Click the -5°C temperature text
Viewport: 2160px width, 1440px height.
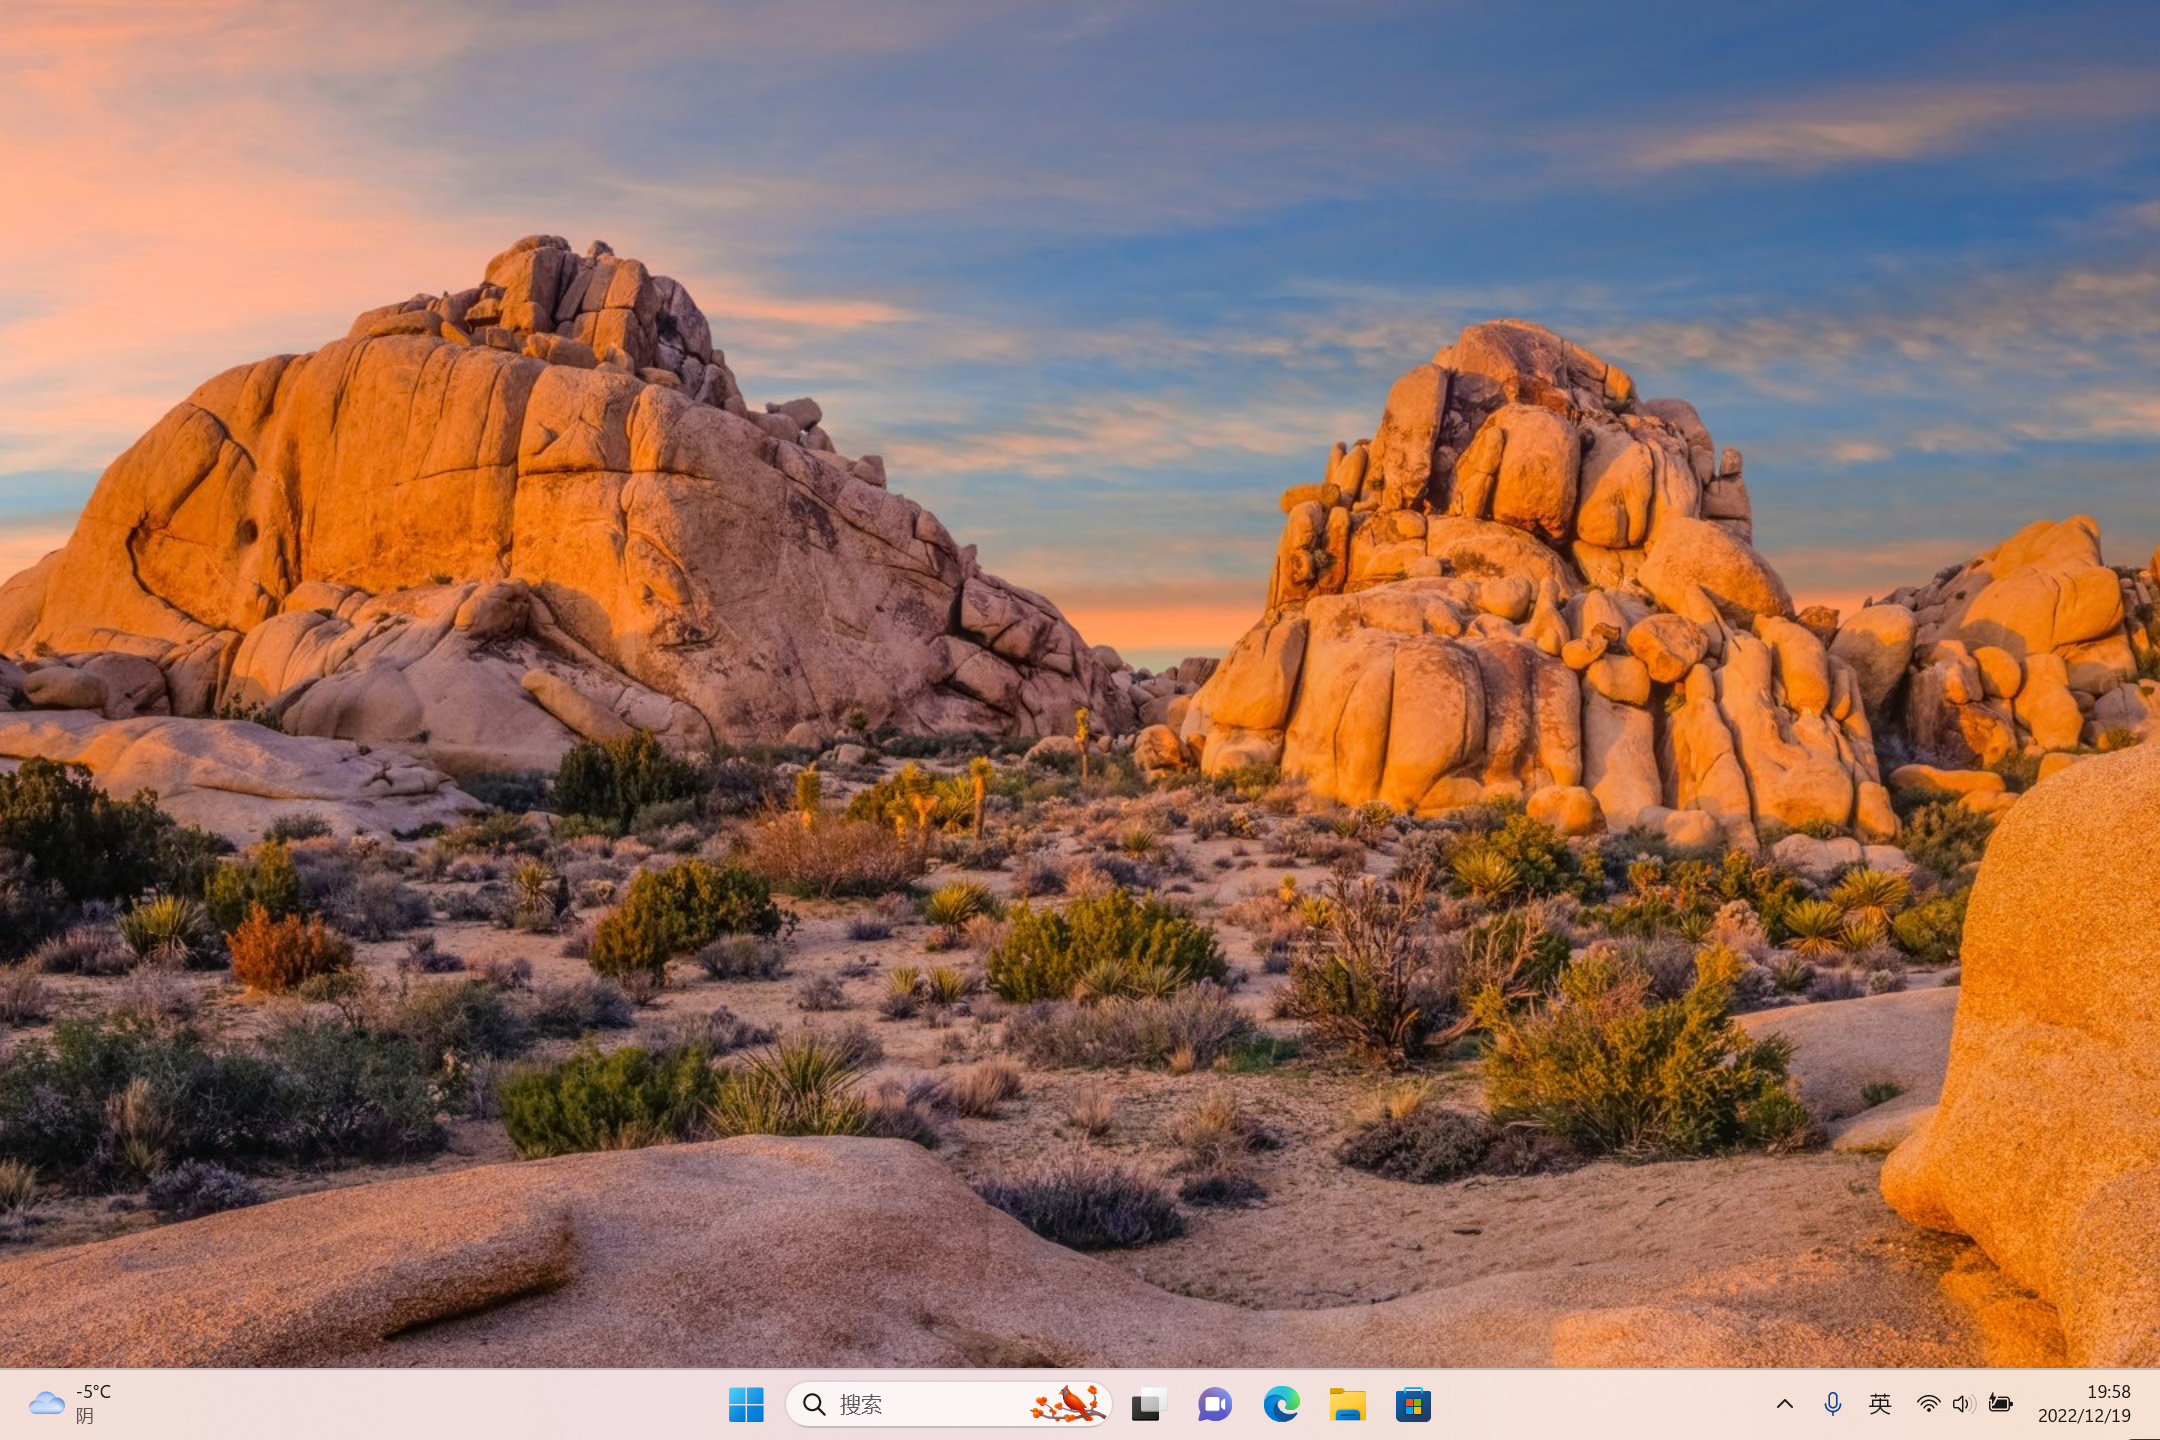(94, 1391)
